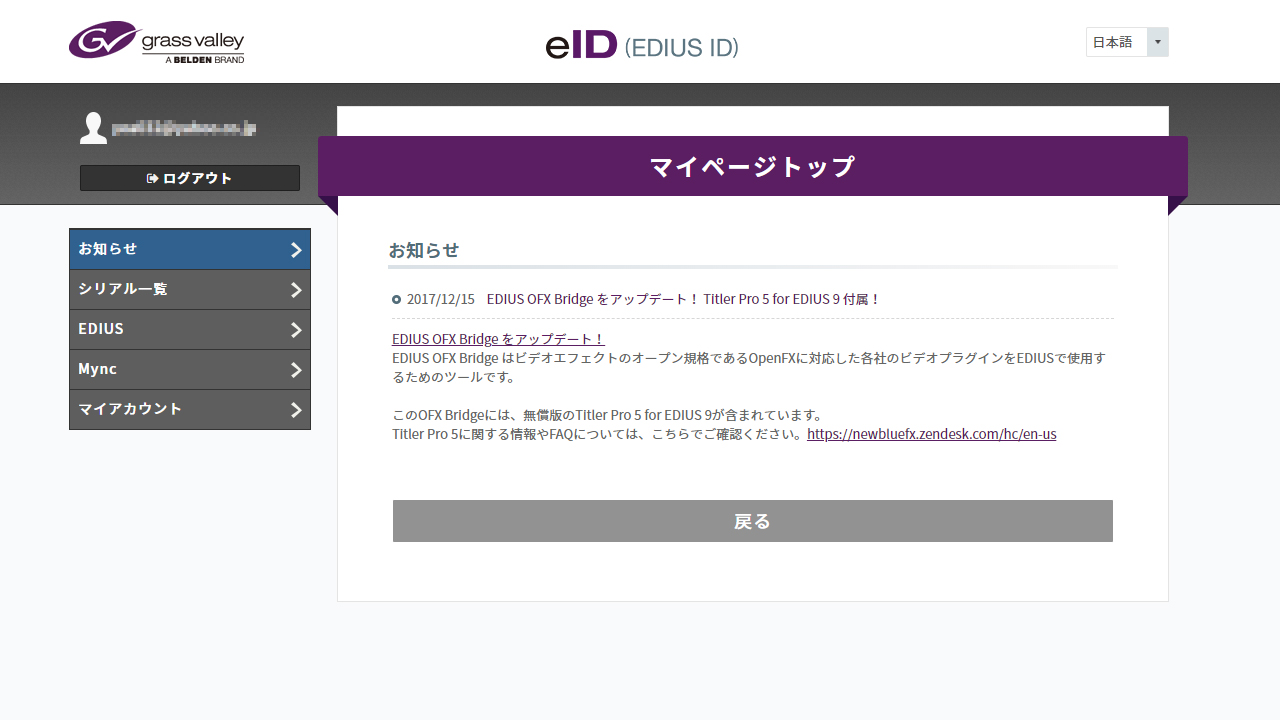Open the newbluefx.zendesk.com help link
1280x720 pixels.
point(931,434)
